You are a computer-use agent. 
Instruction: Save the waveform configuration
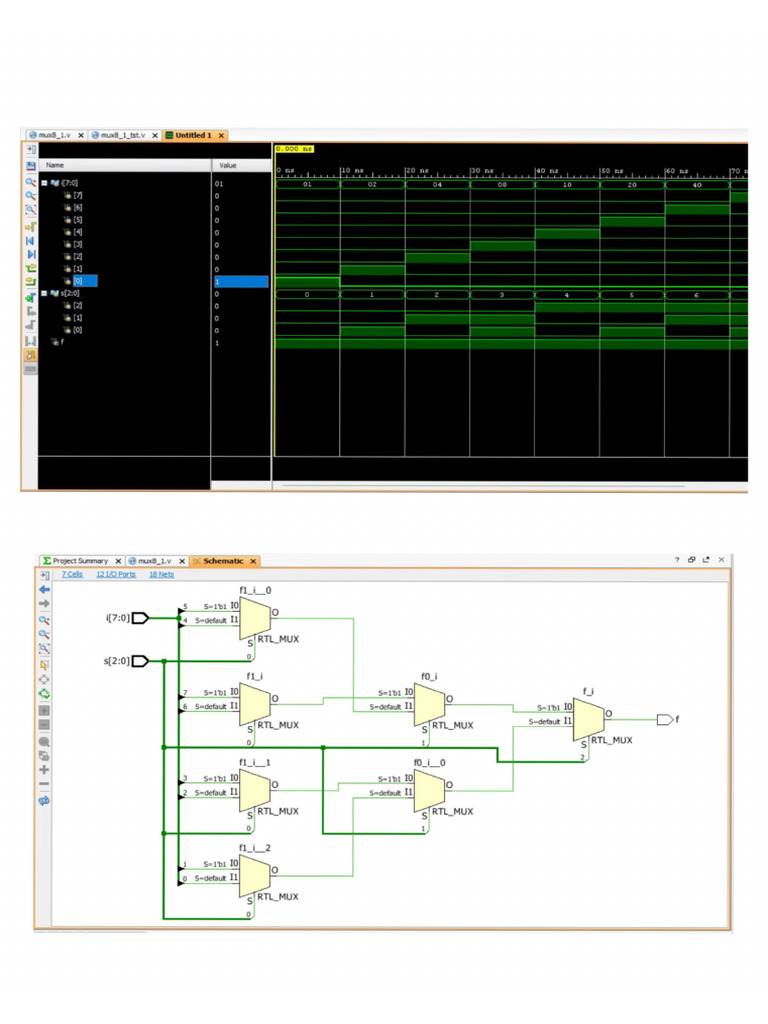point(31,167)
